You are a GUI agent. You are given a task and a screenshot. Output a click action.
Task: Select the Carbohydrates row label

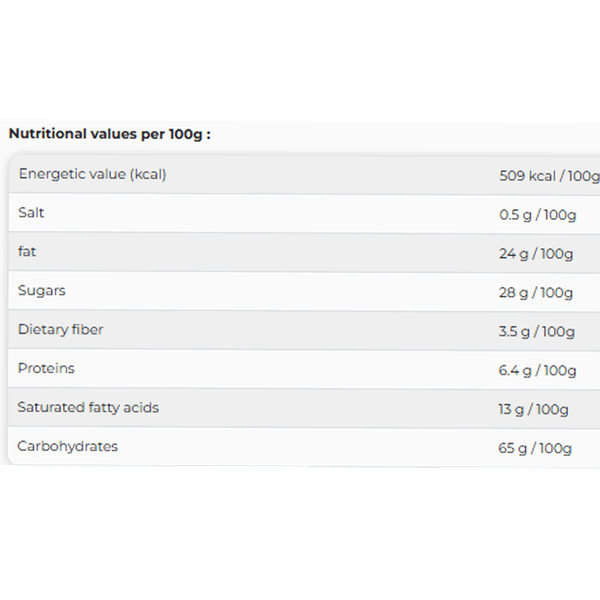68,447
